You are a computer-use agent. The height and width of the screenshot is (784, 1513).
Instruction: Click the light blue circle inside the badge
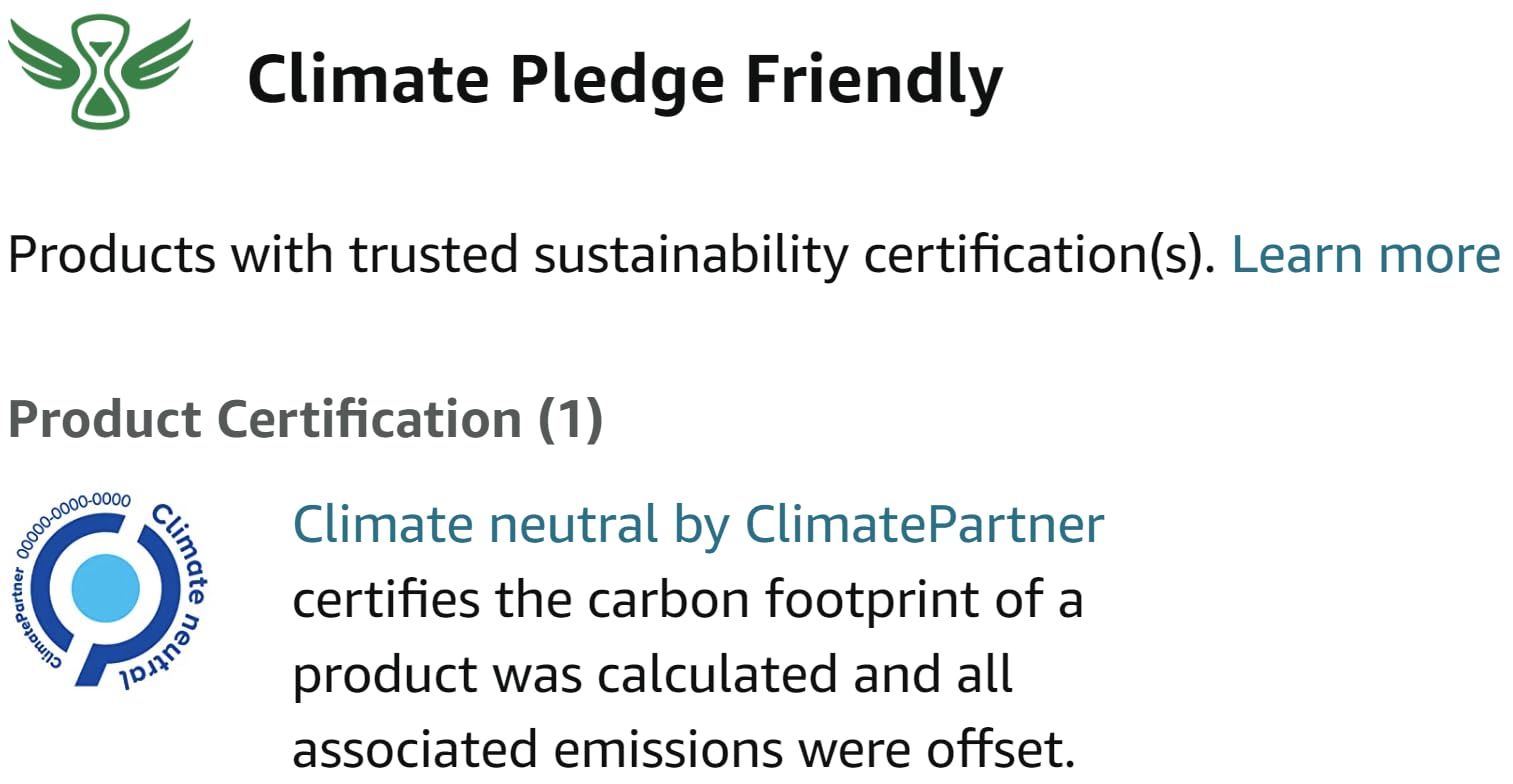pyautogui.click(x=106, y=588)
